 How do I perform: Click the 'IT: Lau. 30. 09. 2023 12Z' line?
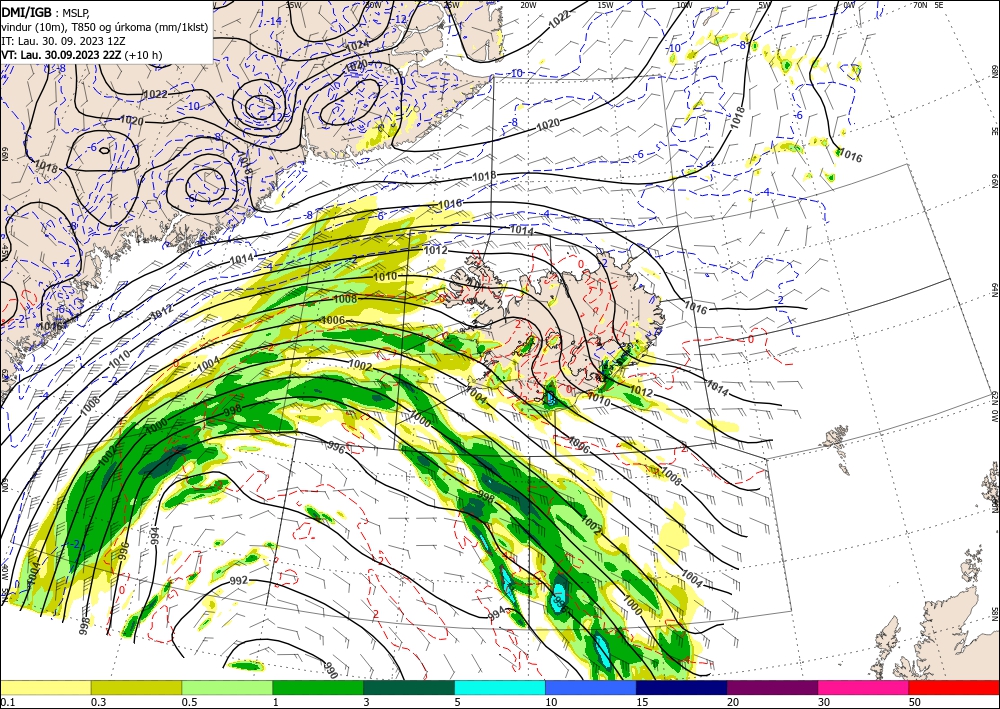pos(61,40)
